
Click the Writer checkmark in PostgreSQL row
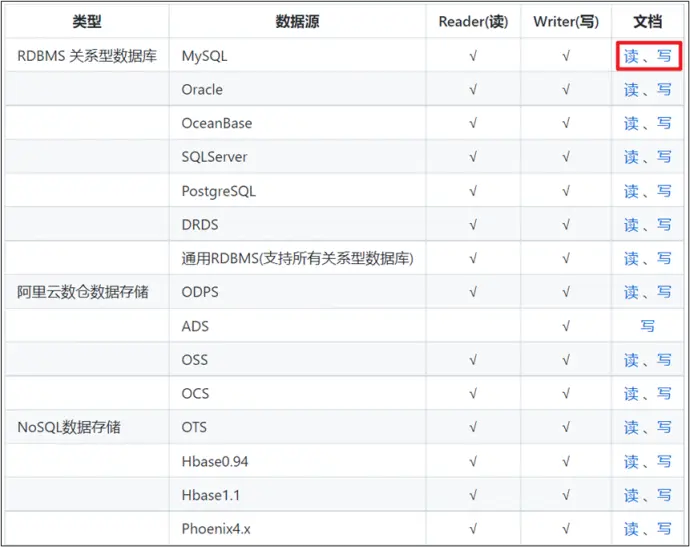point(566,191)
